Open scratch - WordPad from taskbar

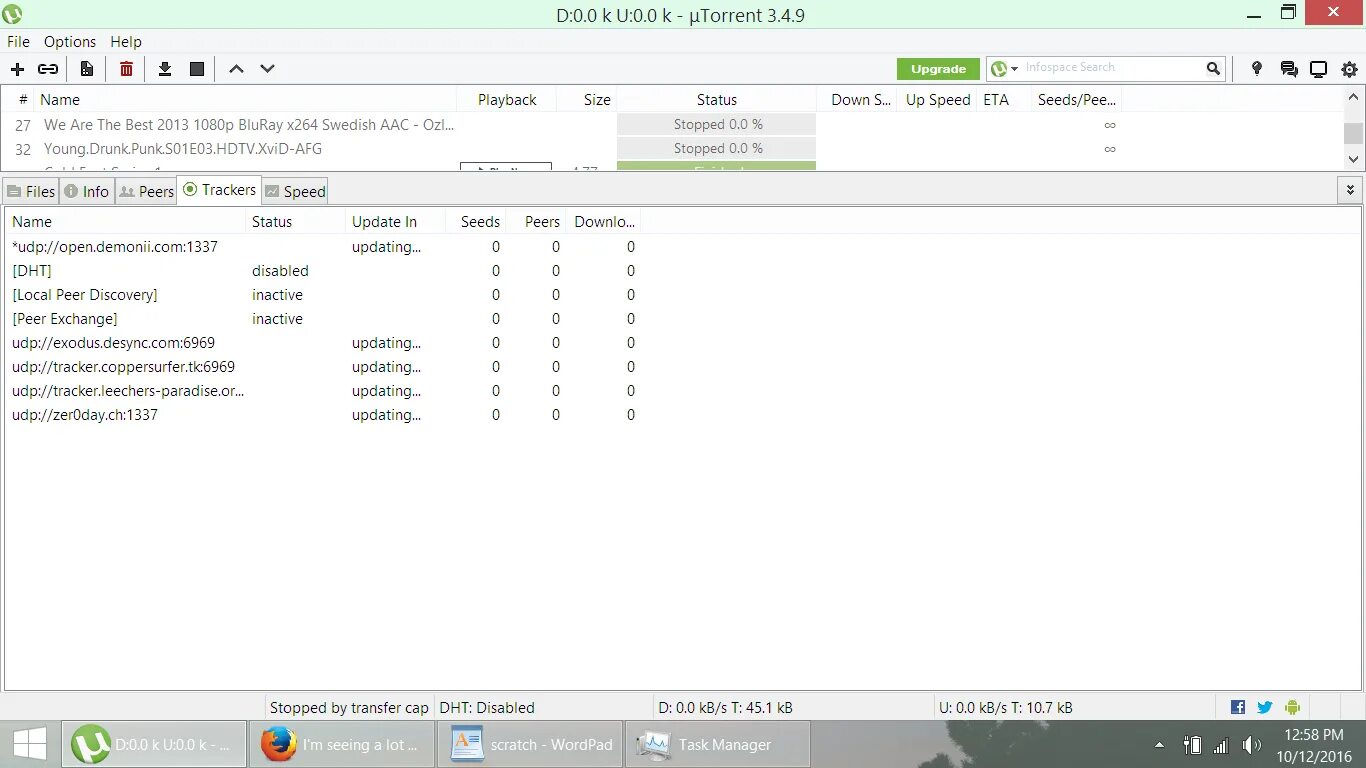(531, 744)
